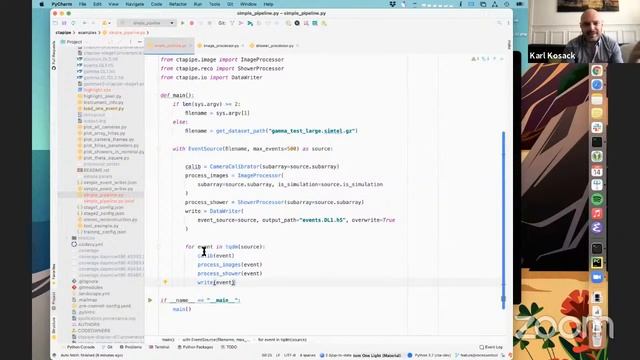The image size is (640, 360).
Task: Click Karl Kosack video thumbnail
Action: [584, 31]
